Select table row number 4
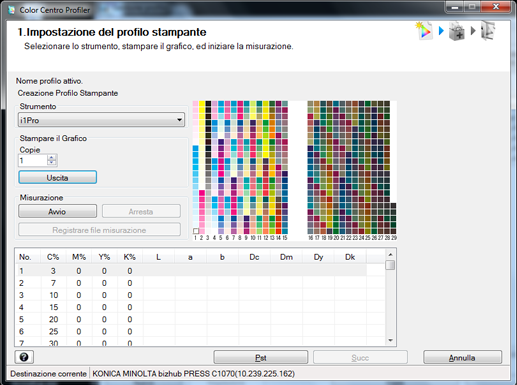This screenshot has width=517, height=385. click(191, 307)
